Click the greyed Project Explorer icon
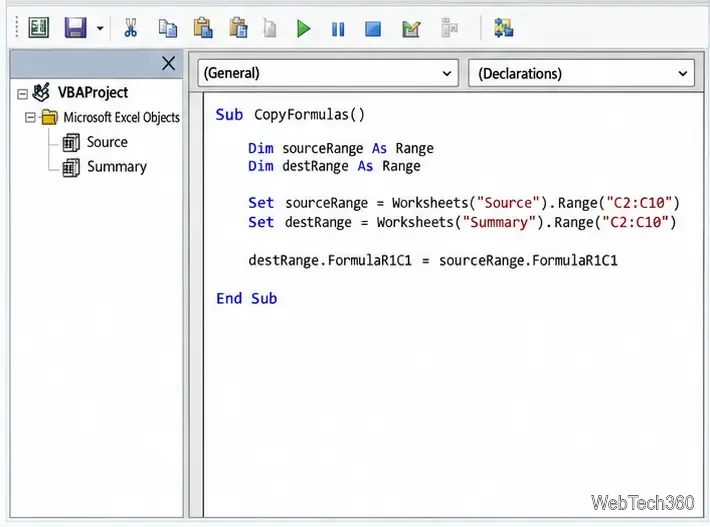This screenshot has width=710, height=527. coord(449,28)
